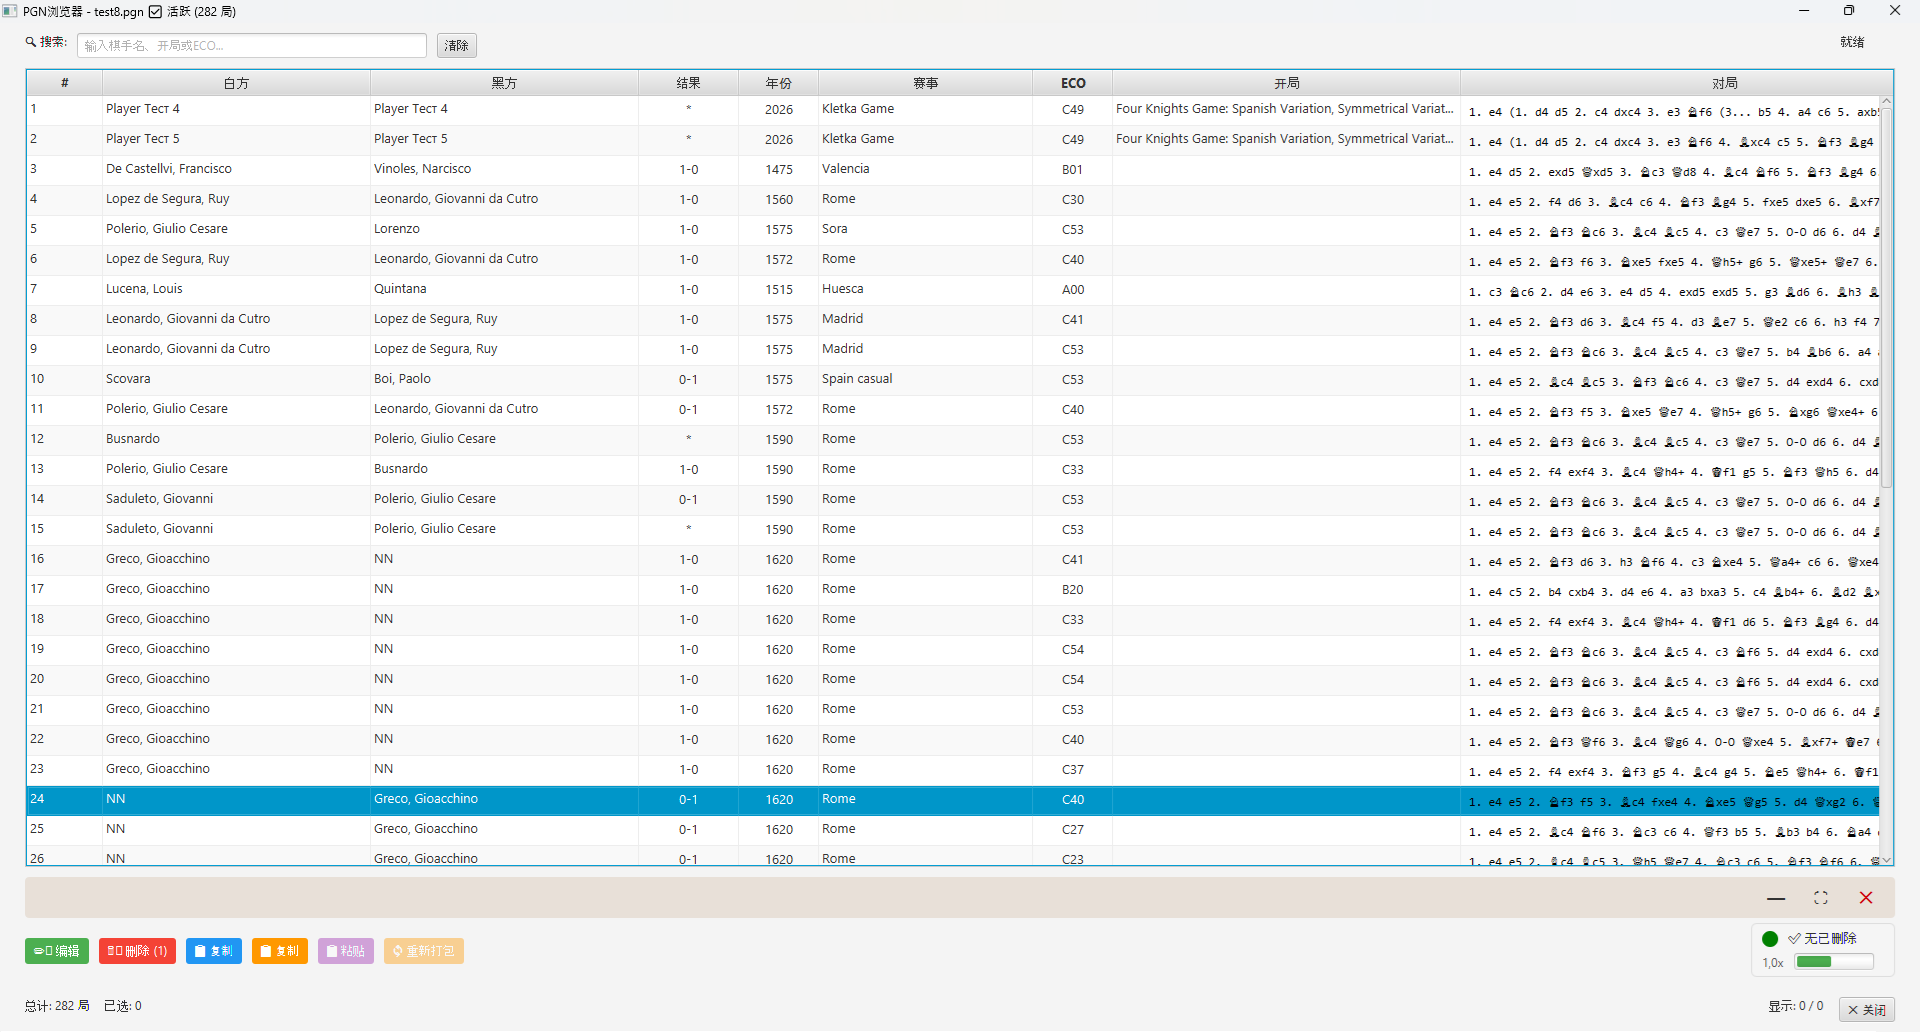This screenshot has width=1920, height=1032.
Task: Sort table by 年份 column header
Action: point(779,83)
